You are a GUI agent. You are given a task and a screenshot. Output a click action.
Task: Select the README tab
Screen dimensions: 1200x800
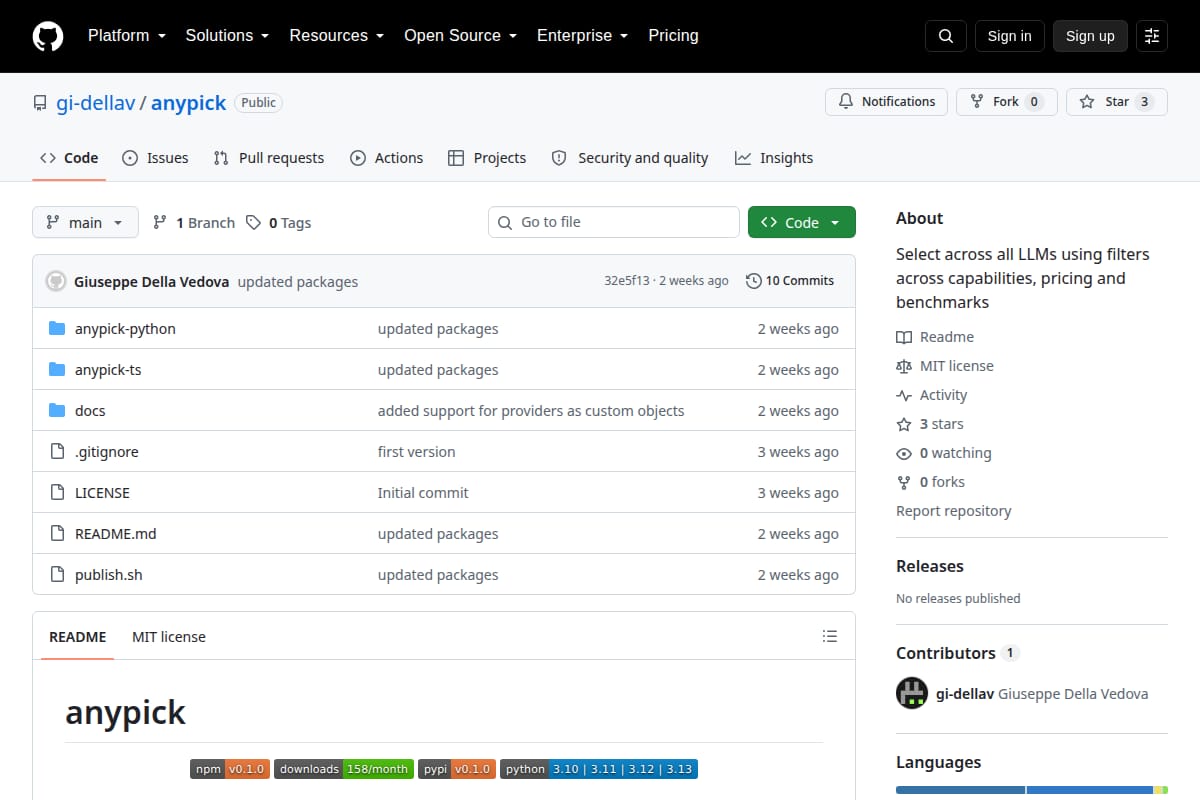(78, 637)
